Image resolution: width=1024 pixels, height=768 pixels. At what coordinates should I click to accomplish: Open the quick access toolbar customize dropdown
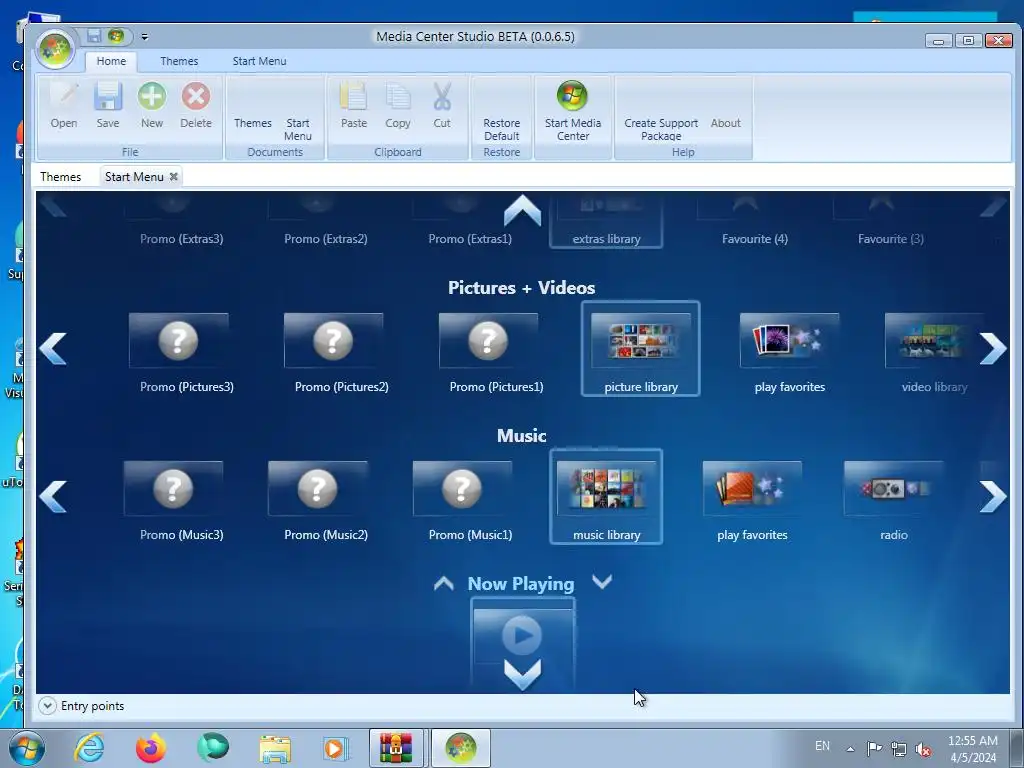[145, 37]
